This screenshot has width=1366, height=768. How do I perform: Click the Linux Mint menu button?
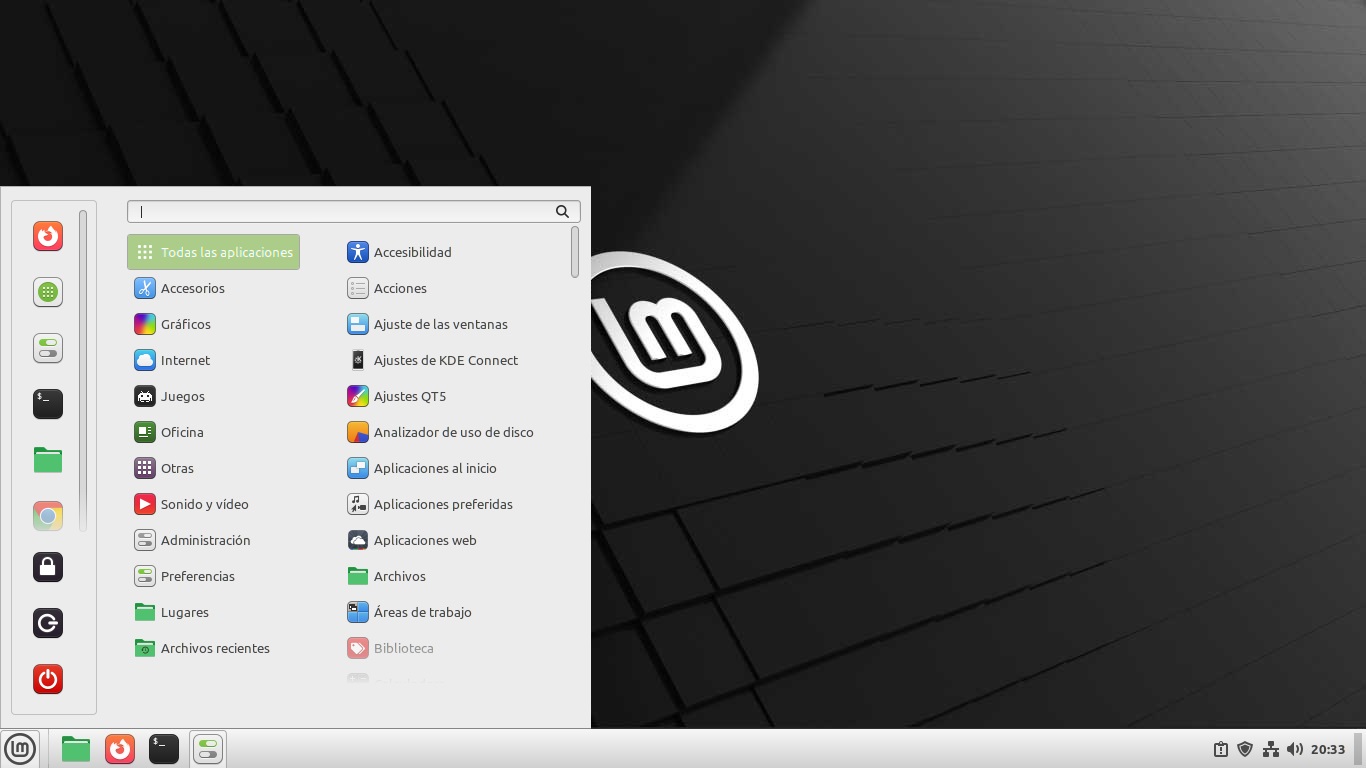click(x=20, y=748)
